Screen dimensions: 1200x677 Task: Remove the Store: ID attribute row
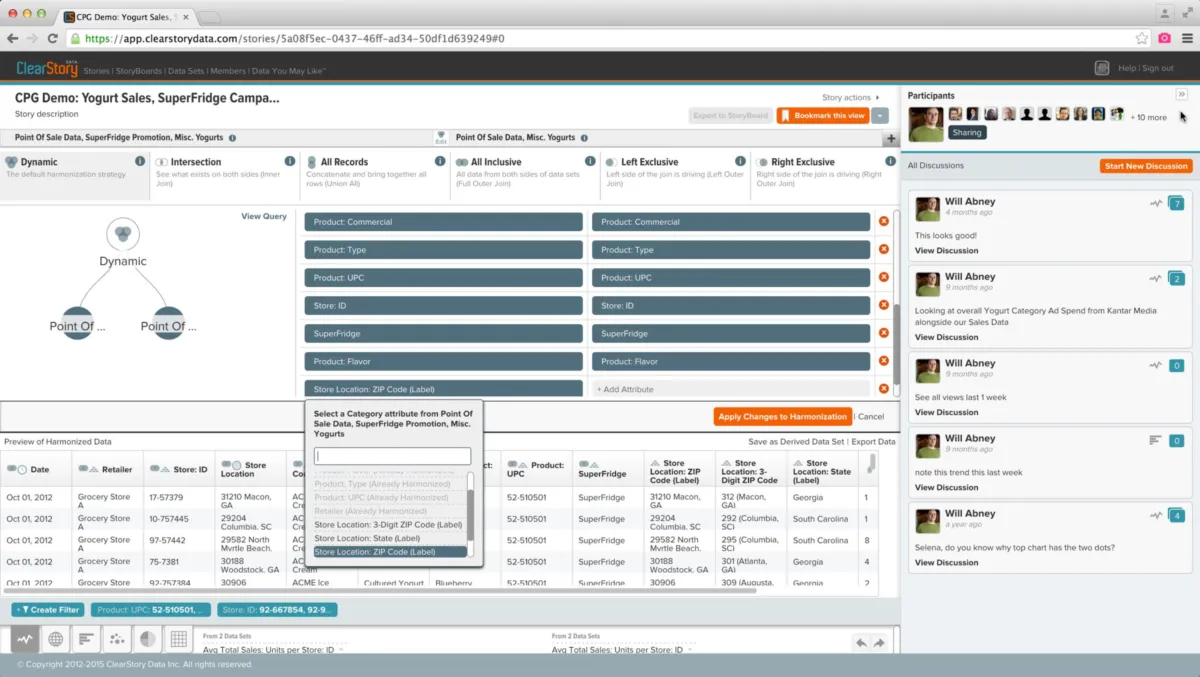[x=883, y=305]
